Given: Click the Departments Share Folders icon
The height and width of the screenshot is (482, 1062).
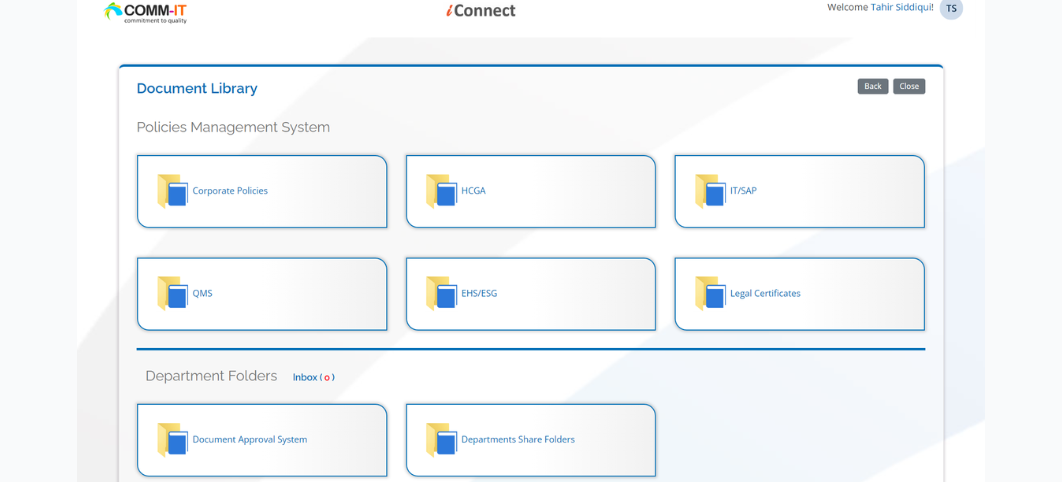Looking at the screenshot, I should (x=441, y=440).
